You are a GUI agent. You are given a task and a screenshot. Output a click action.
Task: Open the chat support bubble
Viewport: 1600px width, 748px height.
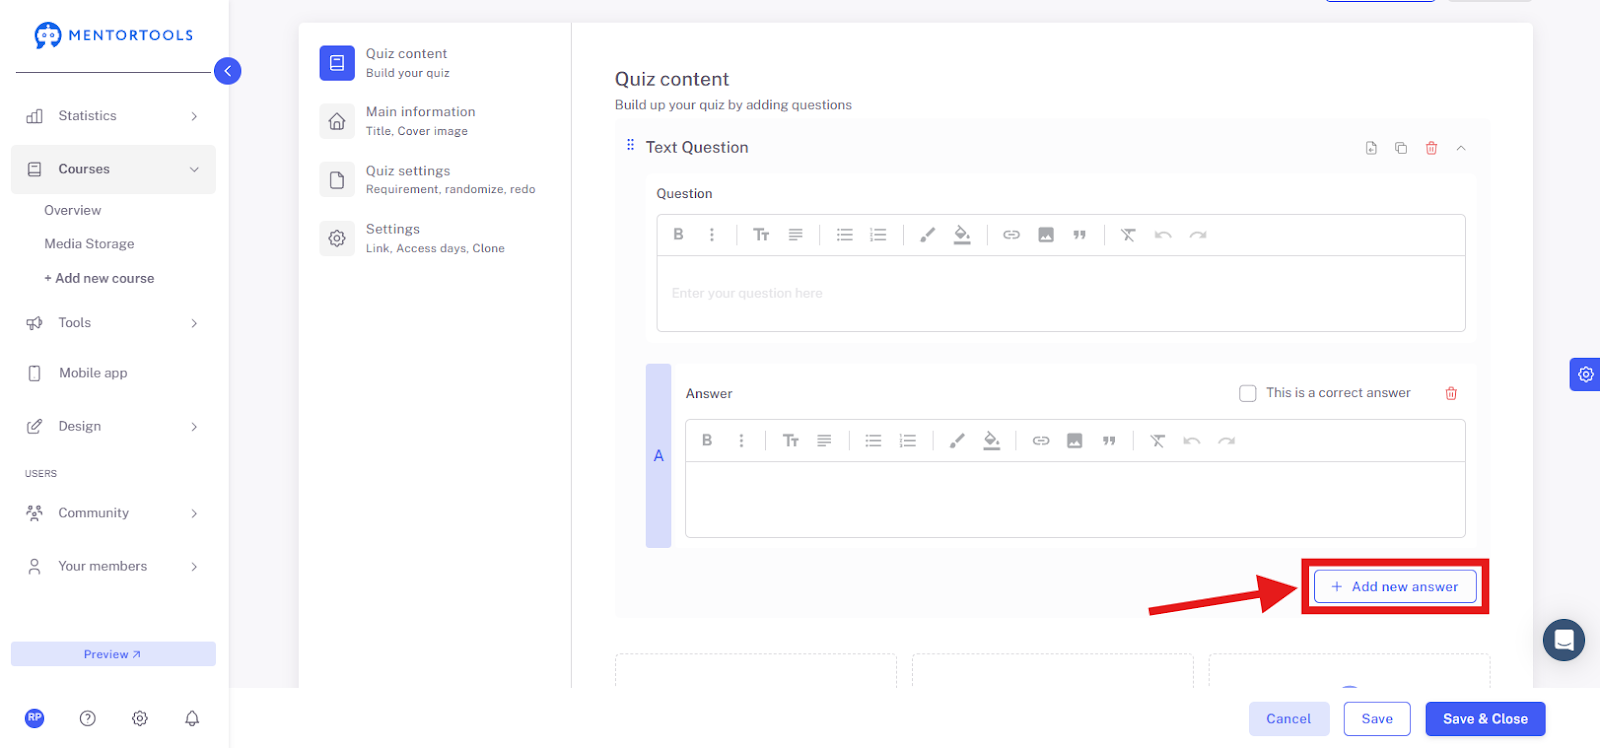pyautogui.click(x=1564, y=640)
